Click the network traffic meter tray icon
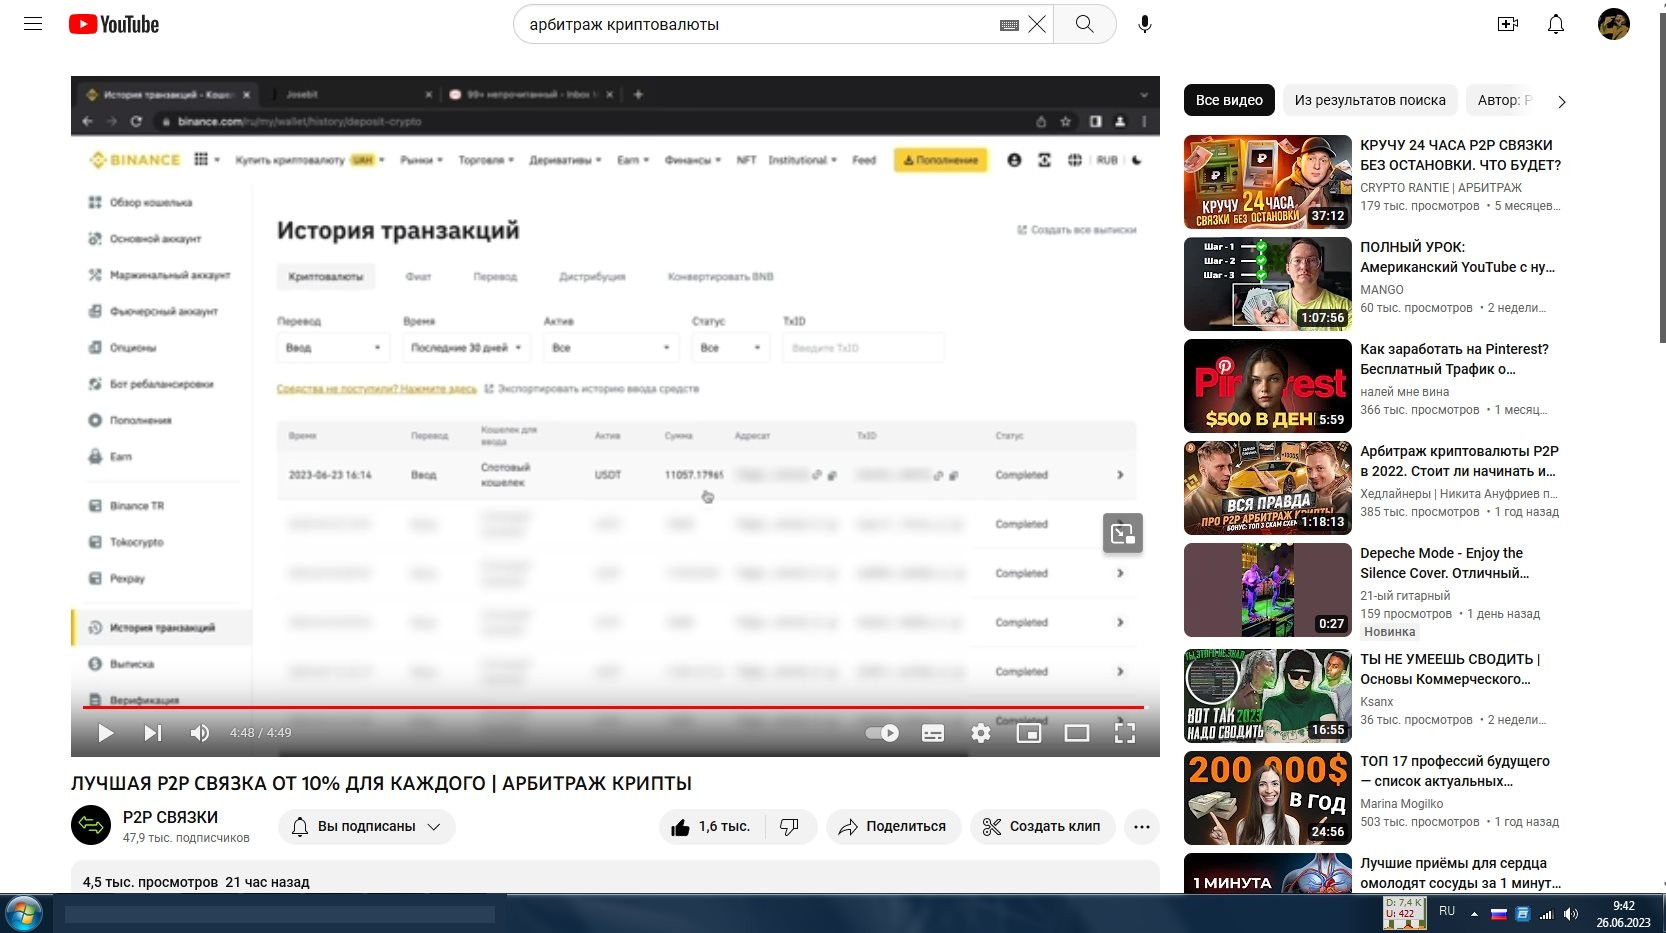 [x=1404, y=913]
